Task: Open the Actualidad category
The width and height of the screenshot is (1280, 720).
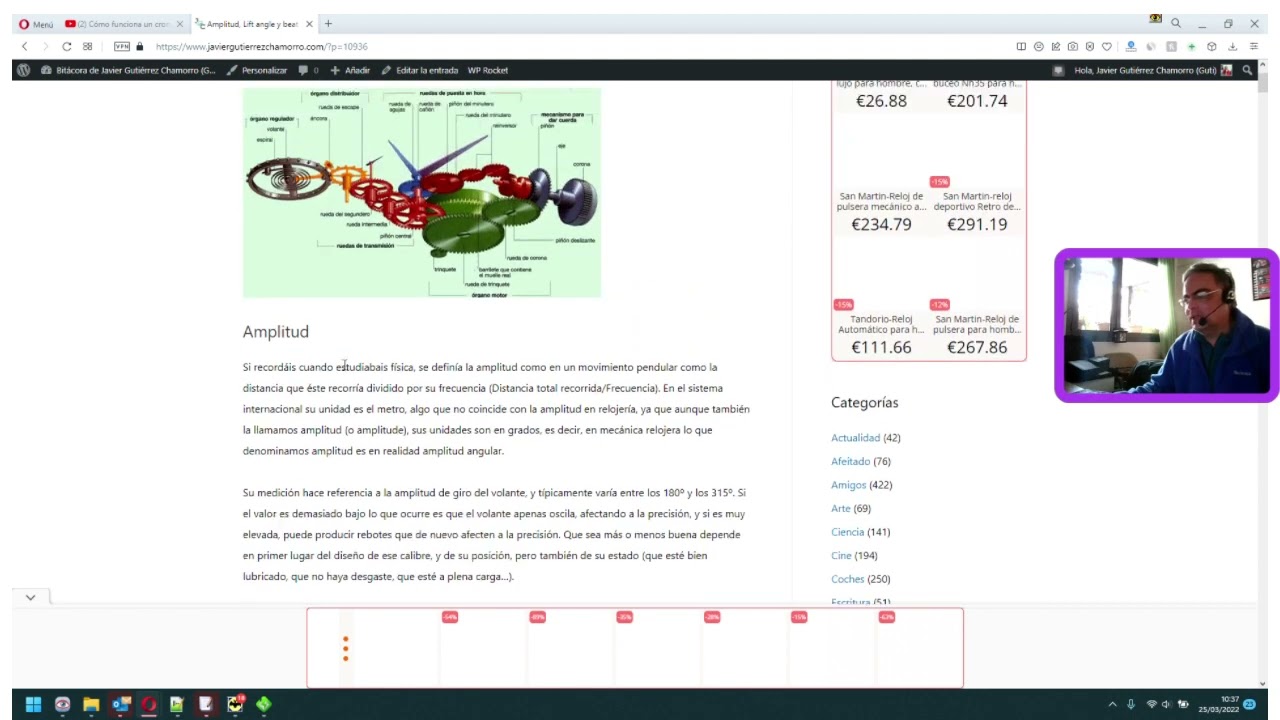Action: (x=855, y=438)
